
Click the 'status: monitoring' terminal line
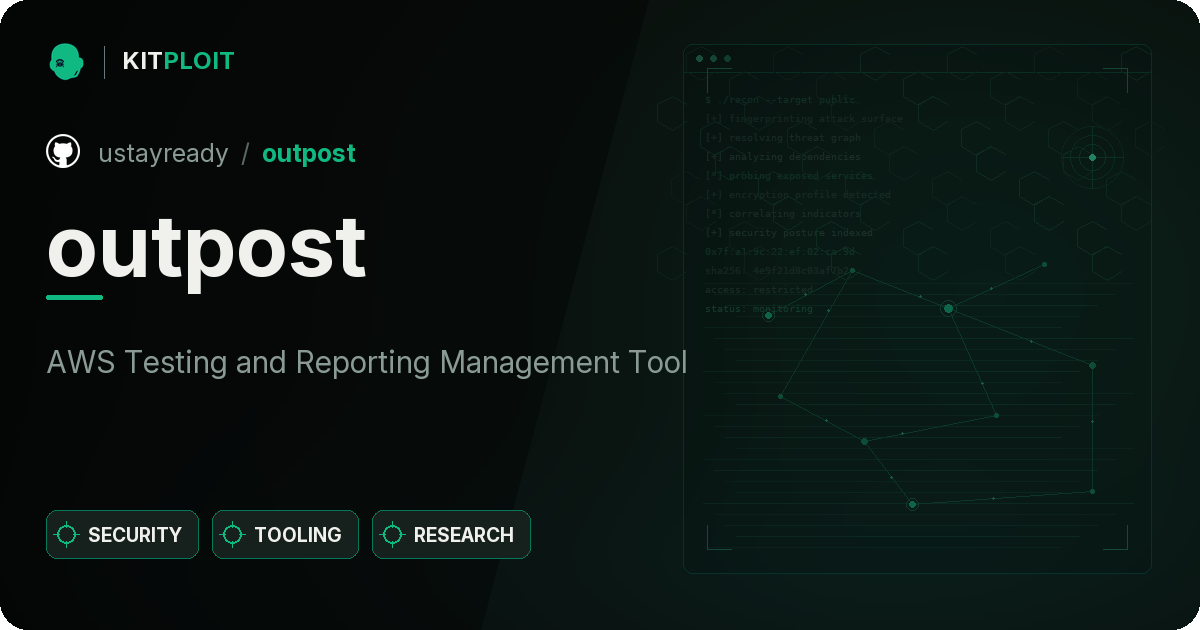tap(759, 309)
